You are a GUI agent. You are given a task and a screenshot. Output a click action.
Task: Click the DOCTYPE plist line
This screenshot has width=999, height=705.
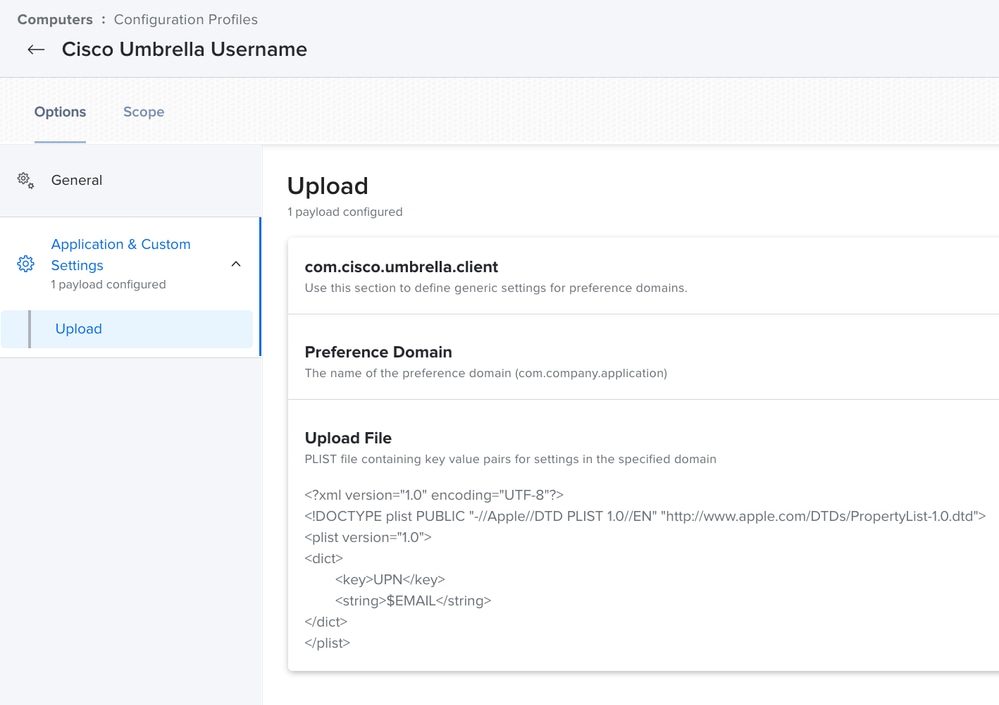(645, 516)
